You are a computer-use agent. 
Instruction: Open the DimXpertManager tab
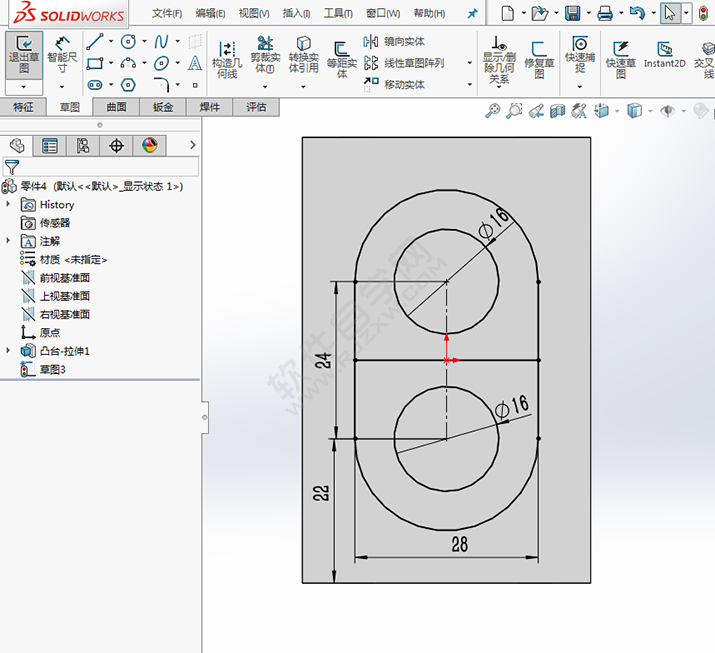point(116,146)
